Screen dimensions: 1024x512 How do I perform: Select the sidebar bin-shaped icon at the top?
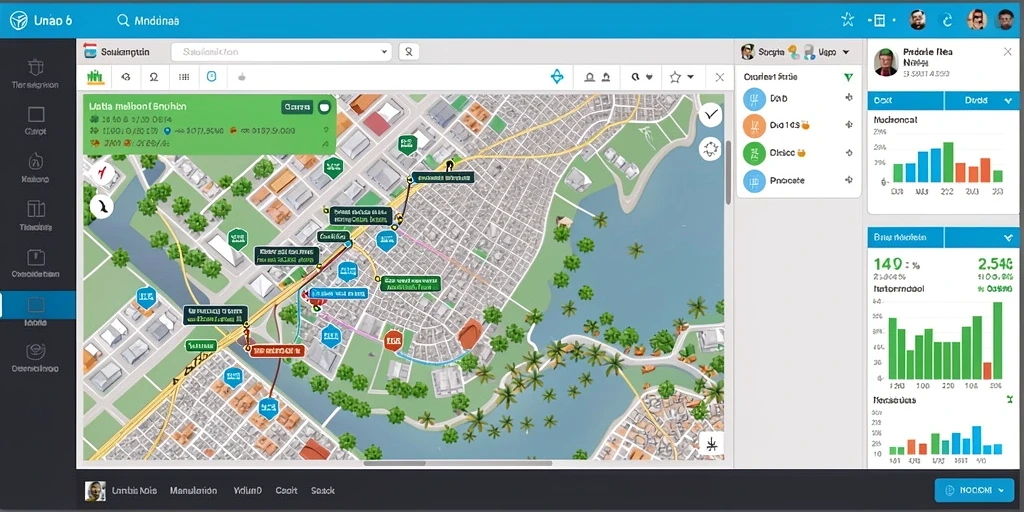pos(36,67)
